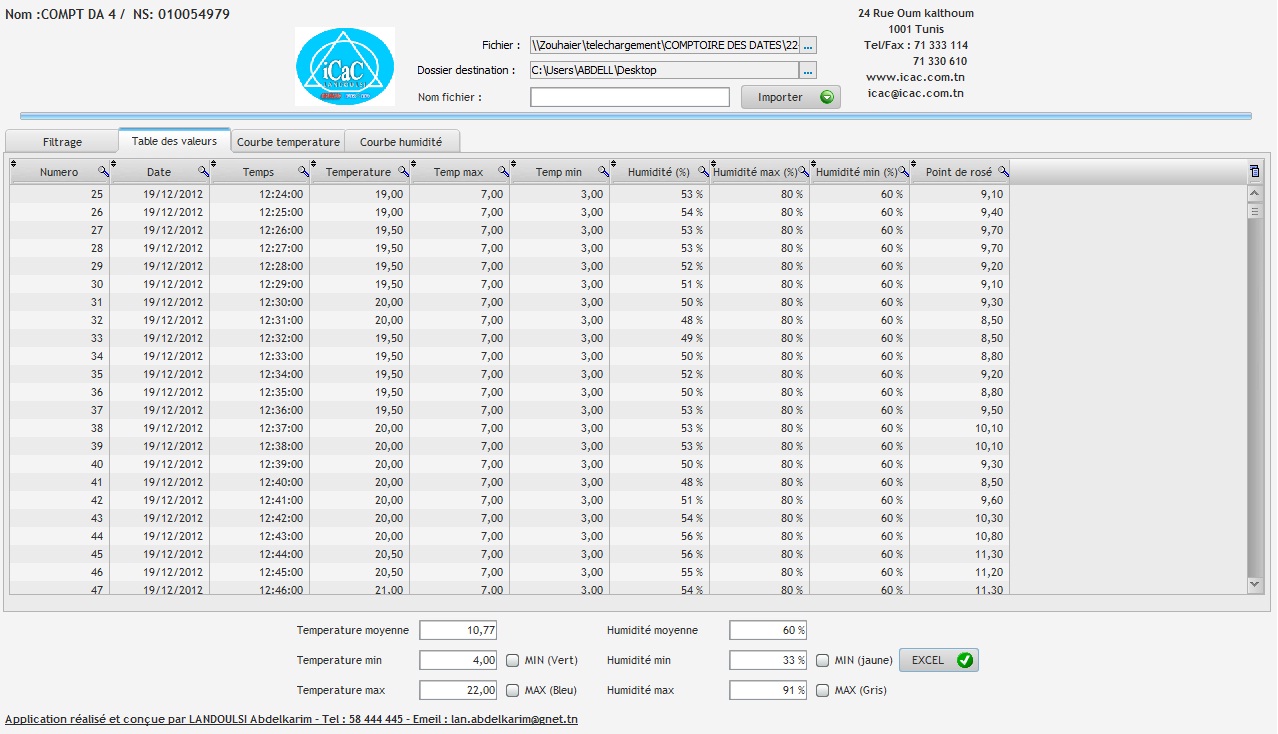Select the Table des valeurs tab
Viewport: 1278px width, 734px height.
[174, 140]
